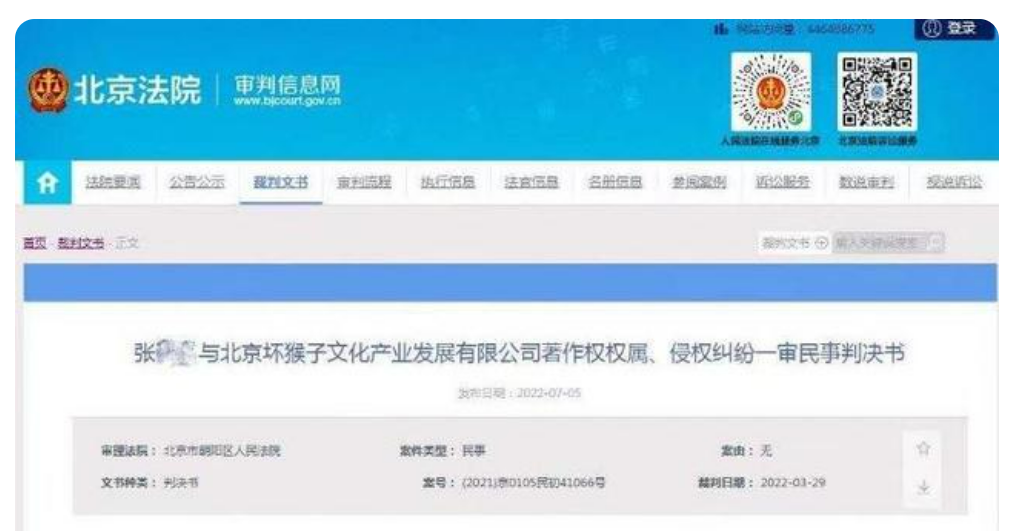
Task: Click the court name 北京市朝阳区人民法院
Action: pyautogui.click(x=222, y=451)
